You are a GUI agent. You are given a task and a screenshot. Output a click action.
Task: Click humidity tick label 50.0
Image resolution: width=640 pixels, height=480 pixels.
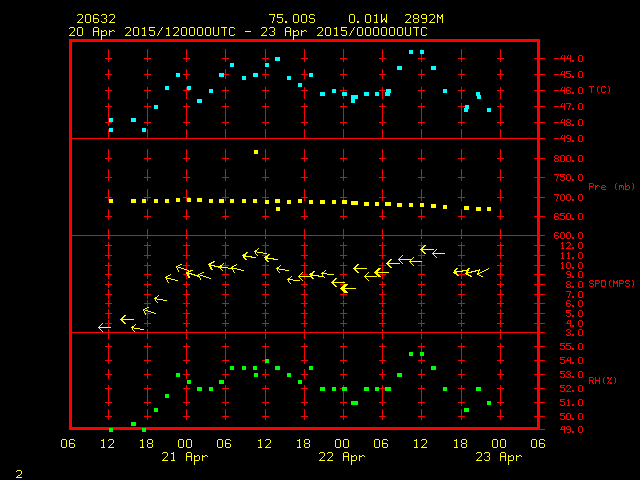[571, 417]
